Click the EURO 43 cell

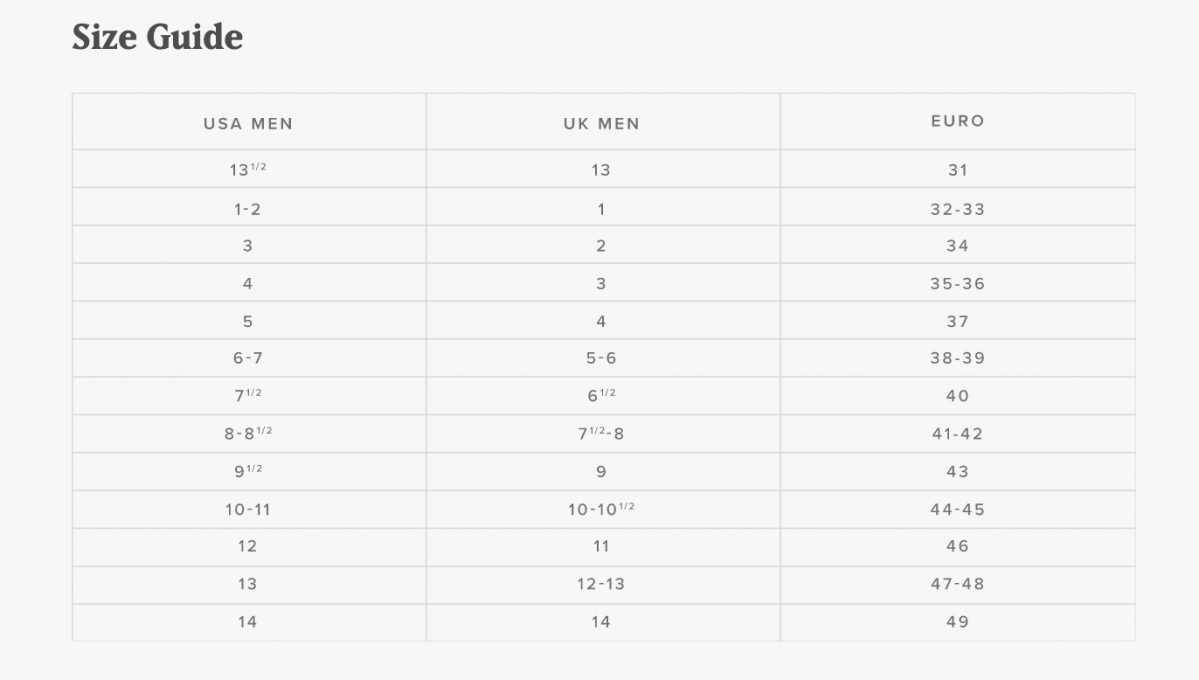click(957, 472)
